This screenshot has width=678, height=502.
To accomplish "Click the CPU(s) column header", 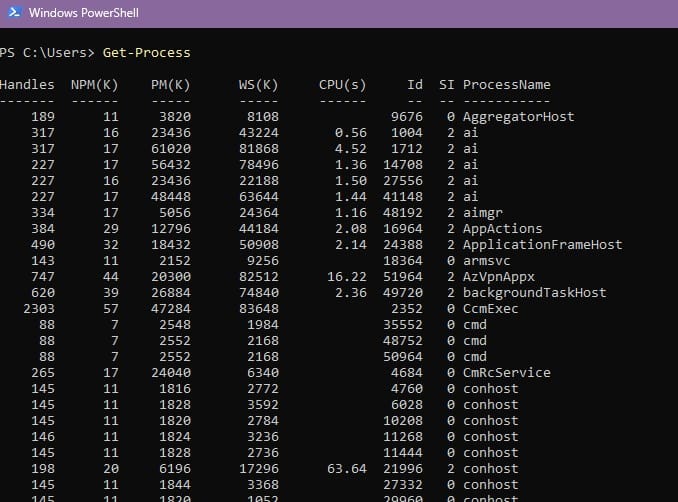I will pyautogui.click(x=342, y=85).
